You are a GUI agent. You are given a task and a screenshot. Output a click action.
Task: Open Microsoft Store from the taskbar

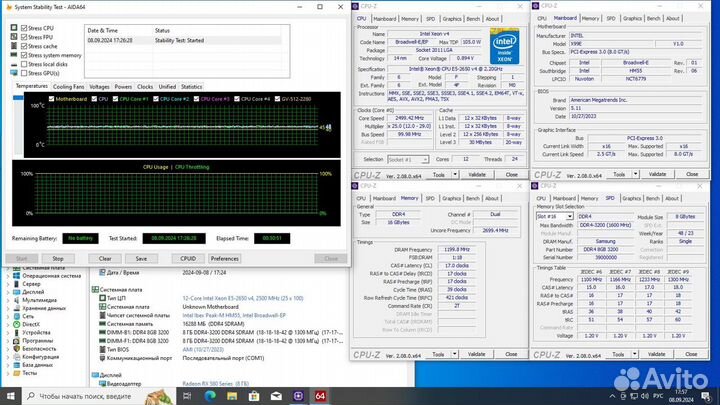point(254,396)
